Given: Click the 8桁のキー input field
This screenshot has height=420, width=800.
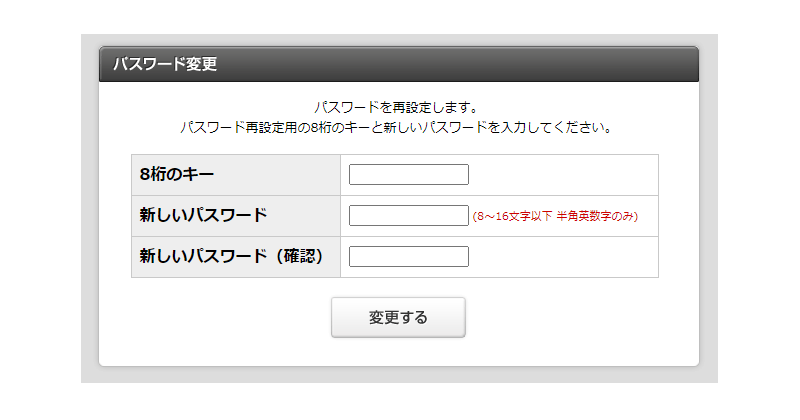Looking at the screenshot, I should pyautogui.click(x=408, y=175).
